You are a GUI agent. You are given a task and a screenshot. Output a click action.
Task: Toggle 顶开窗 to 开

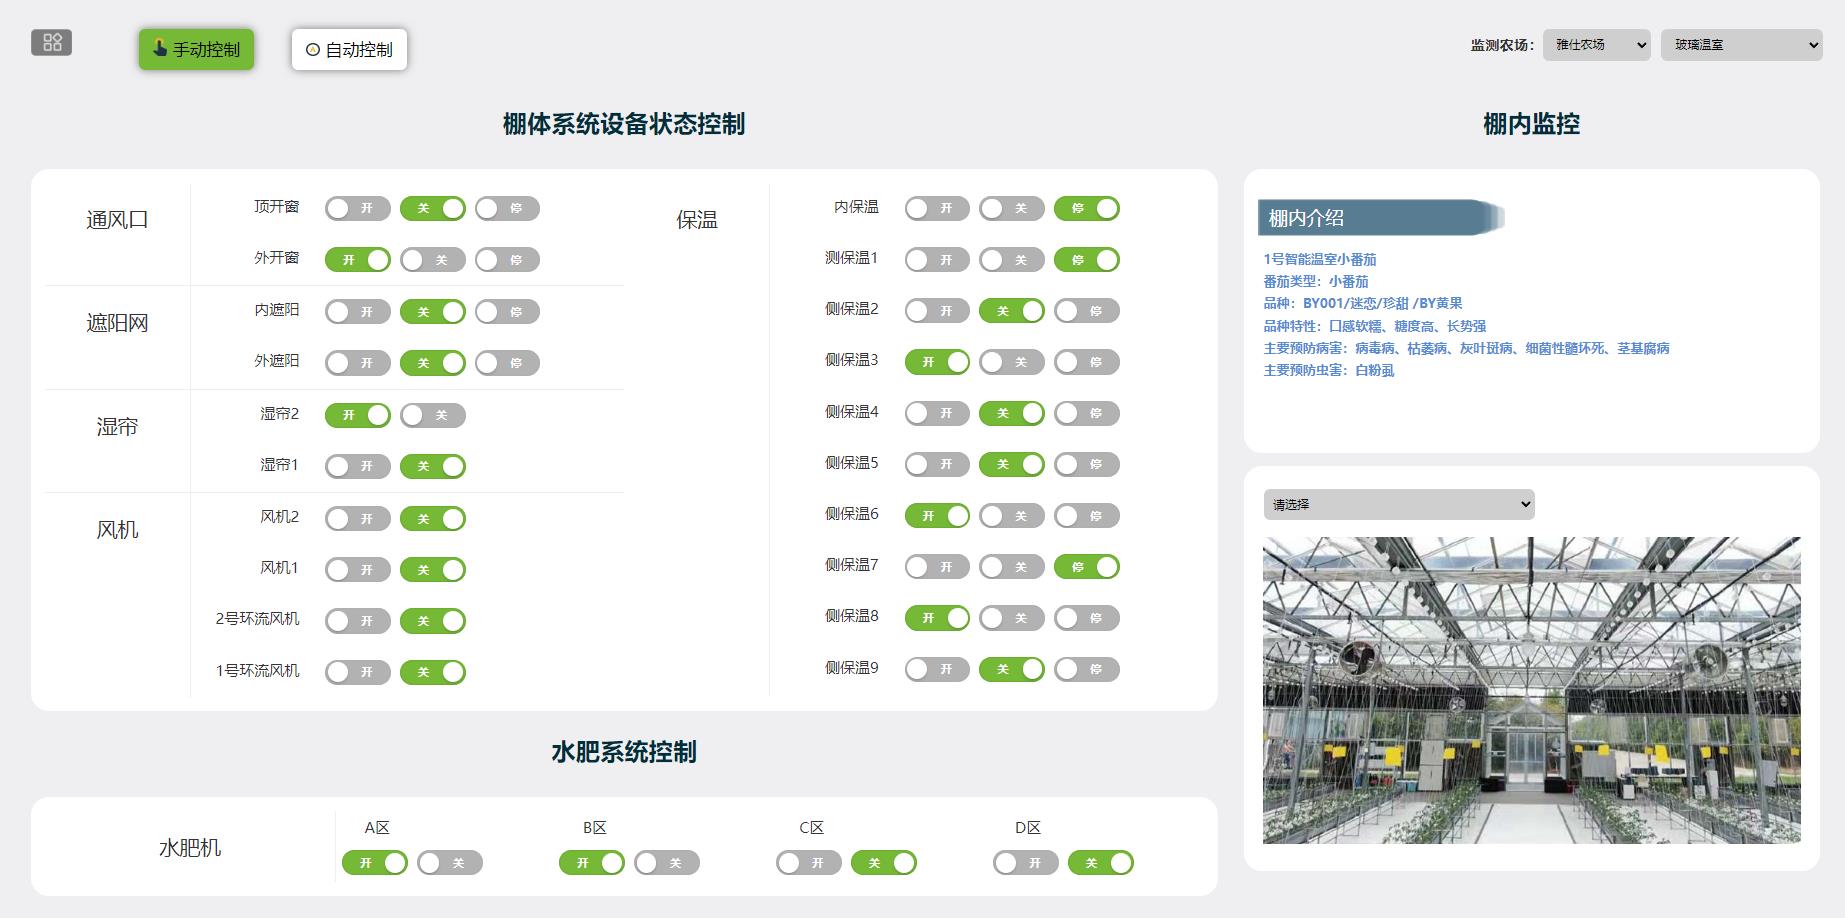[x=357, y=208]
